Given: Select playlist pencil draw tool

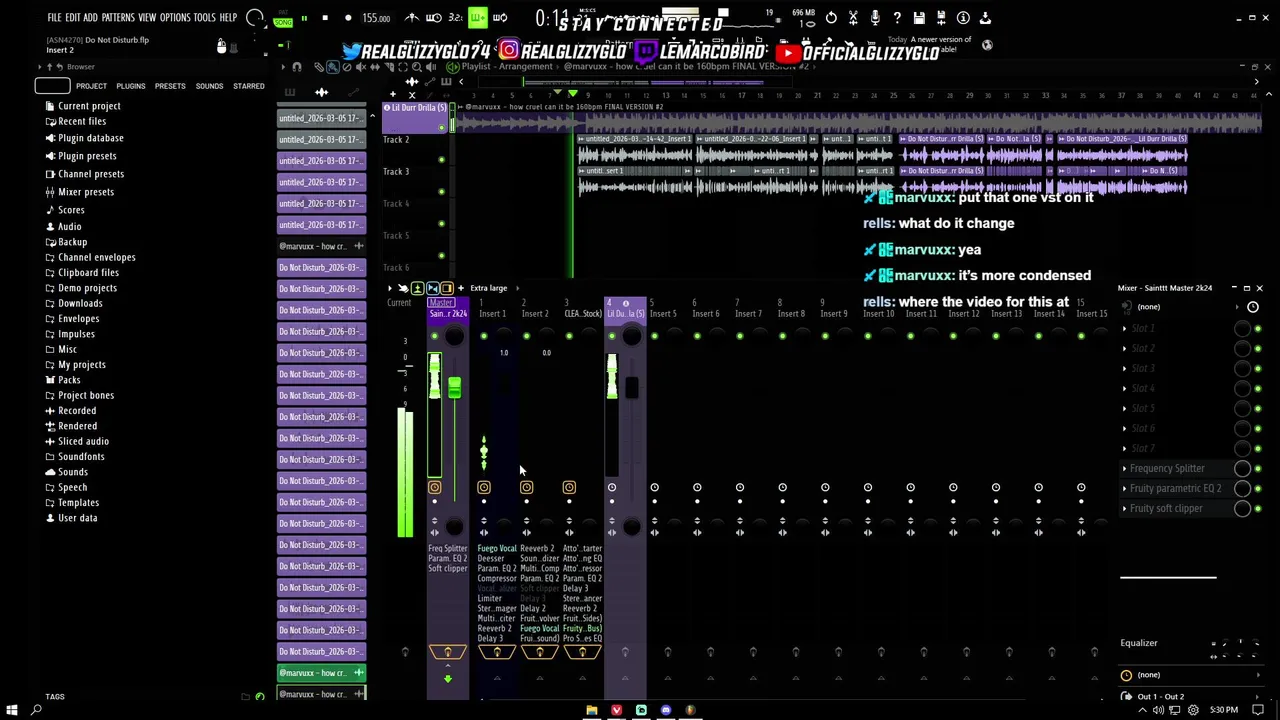Looking at the screenshot, I should (319, 67).
